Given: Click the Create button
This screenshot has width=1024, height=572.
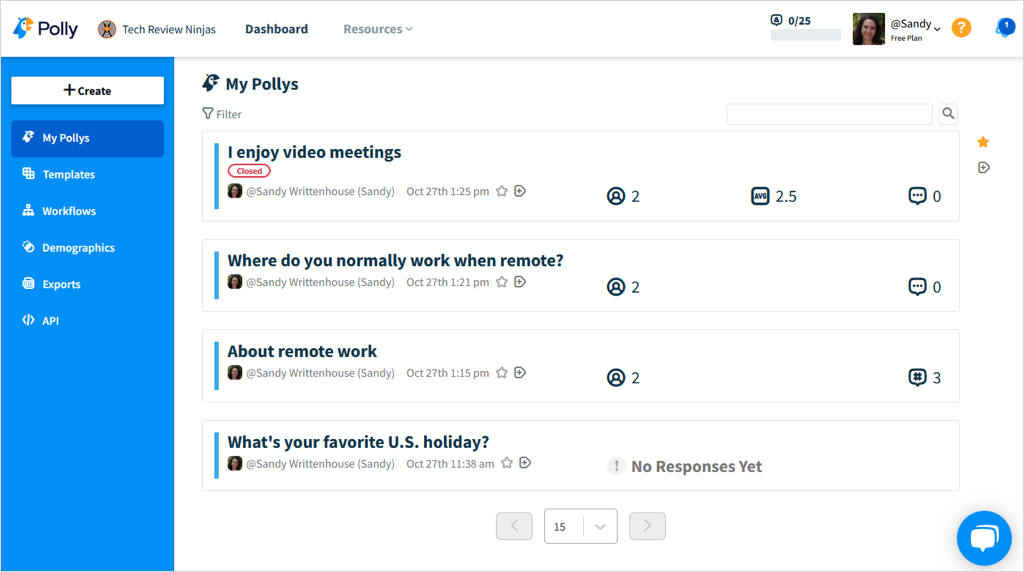Looking at the screenshot, I should coord(88,91).
